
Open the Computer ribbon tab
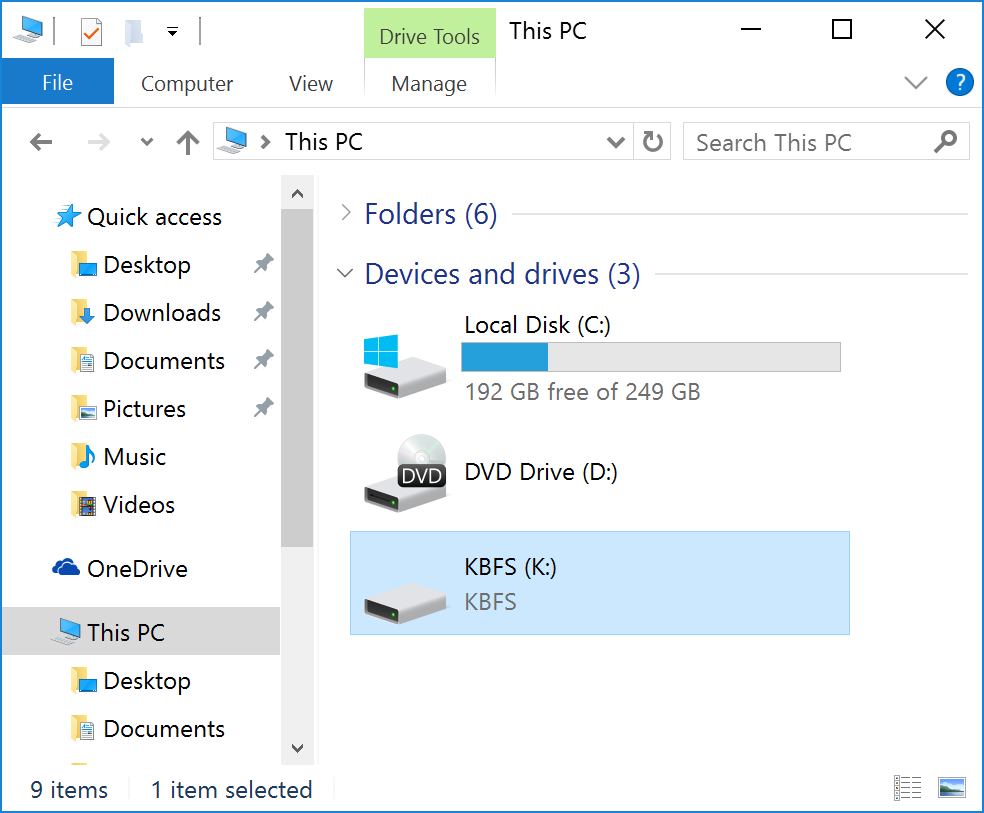point(187,84)
